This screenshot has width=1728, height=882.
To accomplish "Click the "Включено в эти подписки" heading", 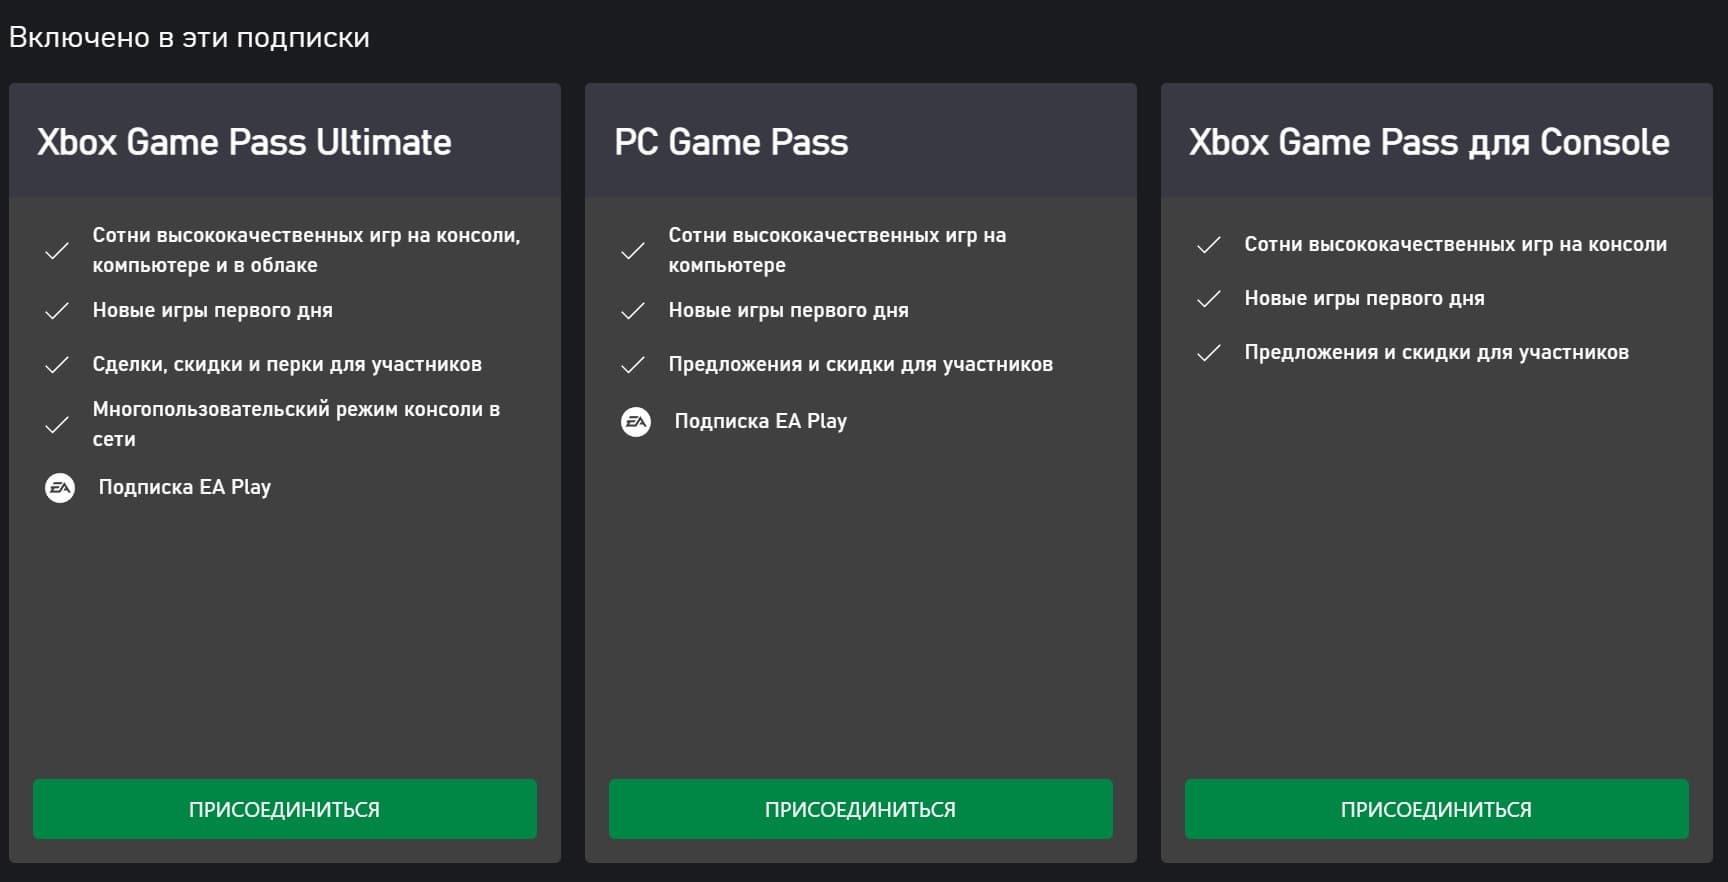I will (x=189, y=37).
